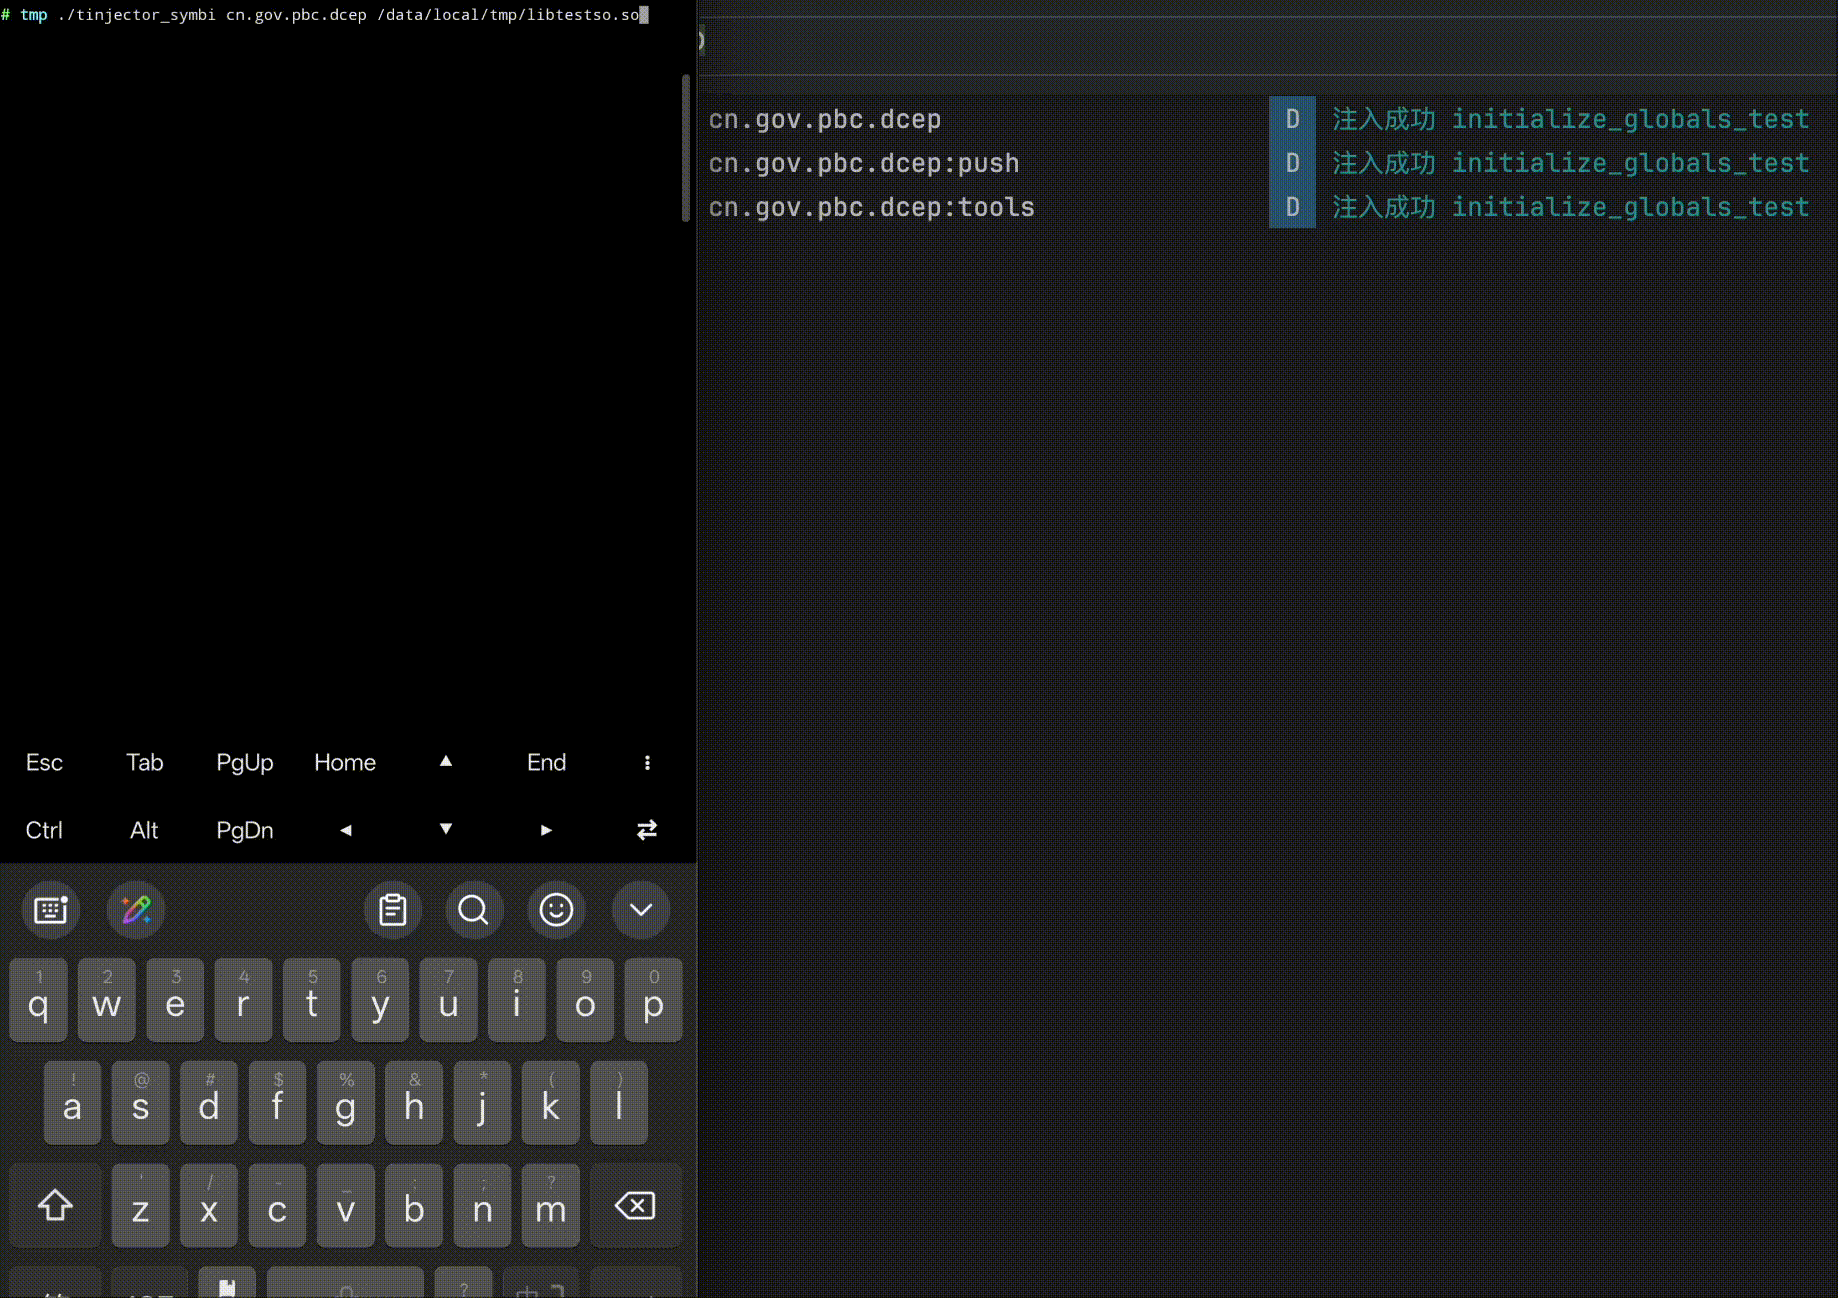Tap the swap arrows extra key
Screen dimensions: 1838x1298
(647, 830)
